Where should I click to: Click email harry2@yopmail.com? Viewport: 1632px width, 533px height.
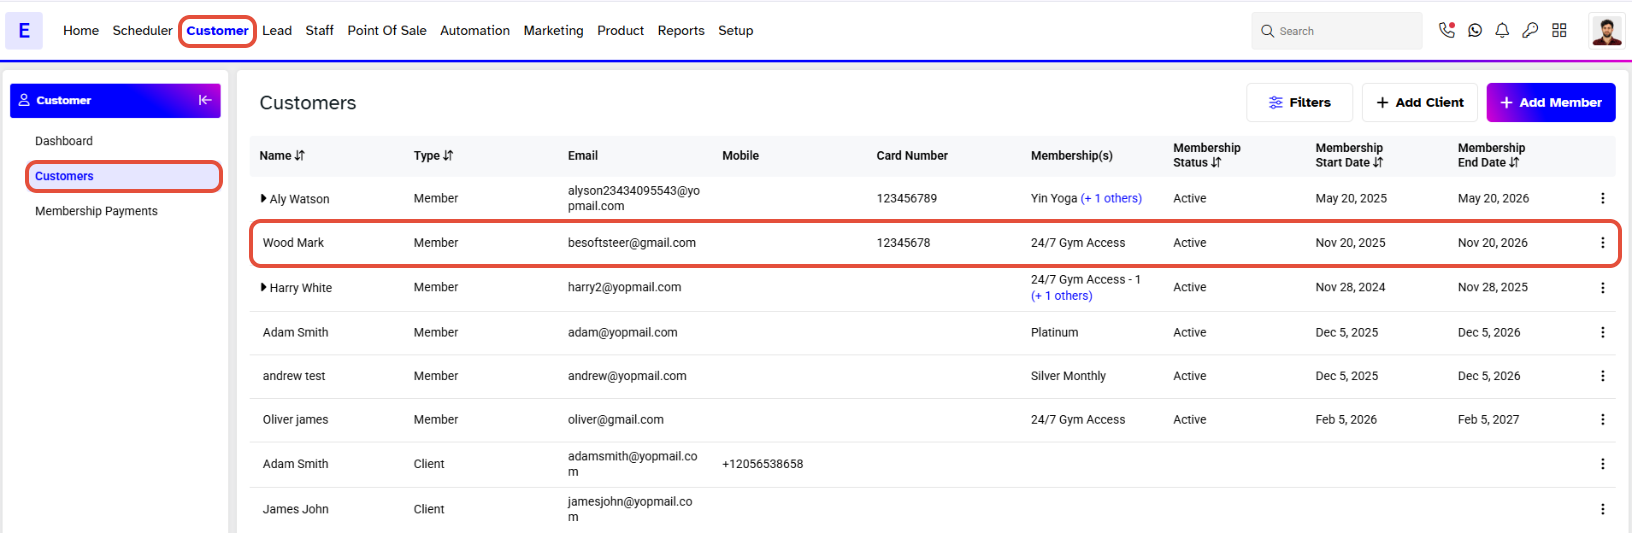click(624, 287)
